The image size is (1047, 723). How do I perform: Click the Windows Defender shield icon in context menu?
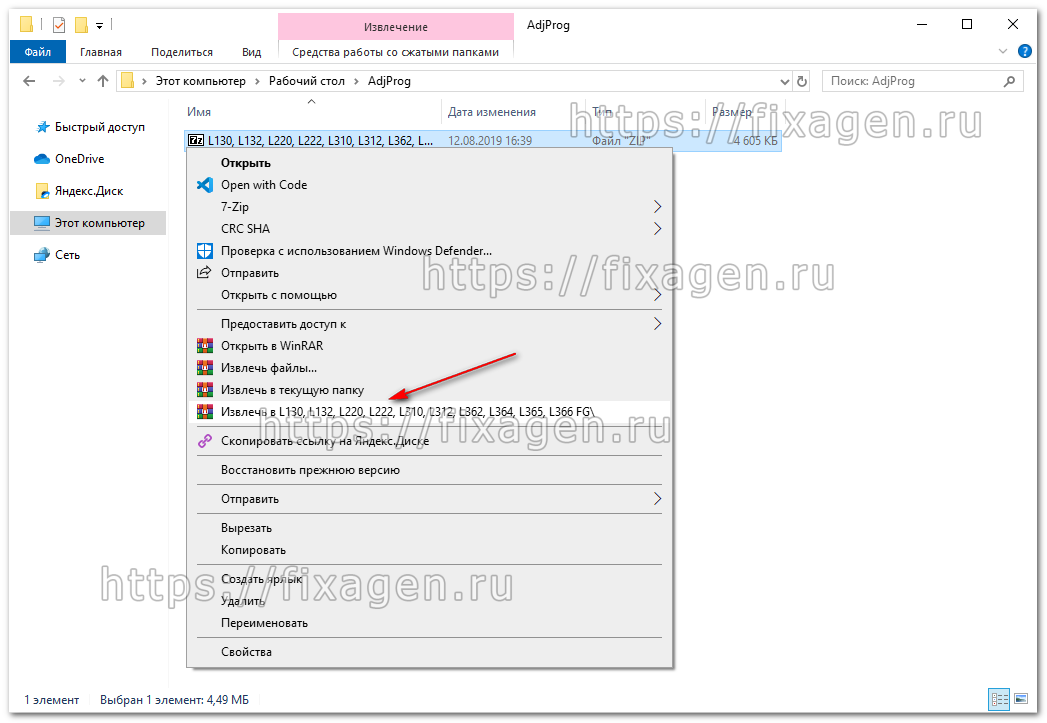click(204, 250)
